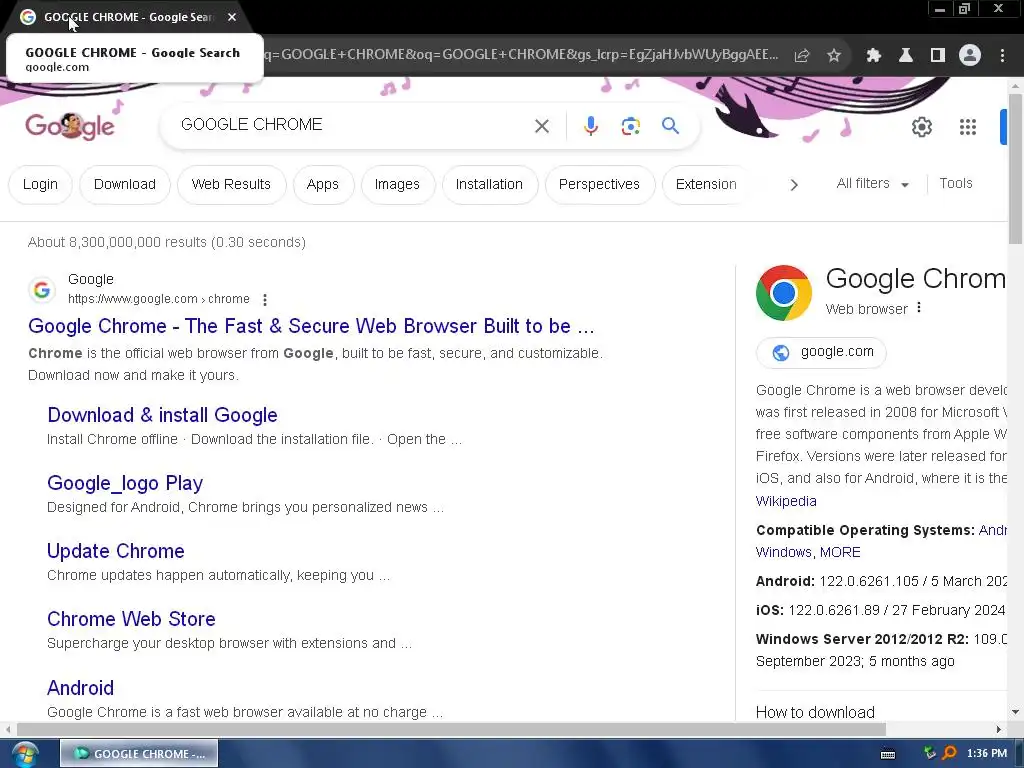The width and height of the screenshot is (1024, 768).
Task: Open the Update Chrome sitelink
Action: click(x=116, y=551)
